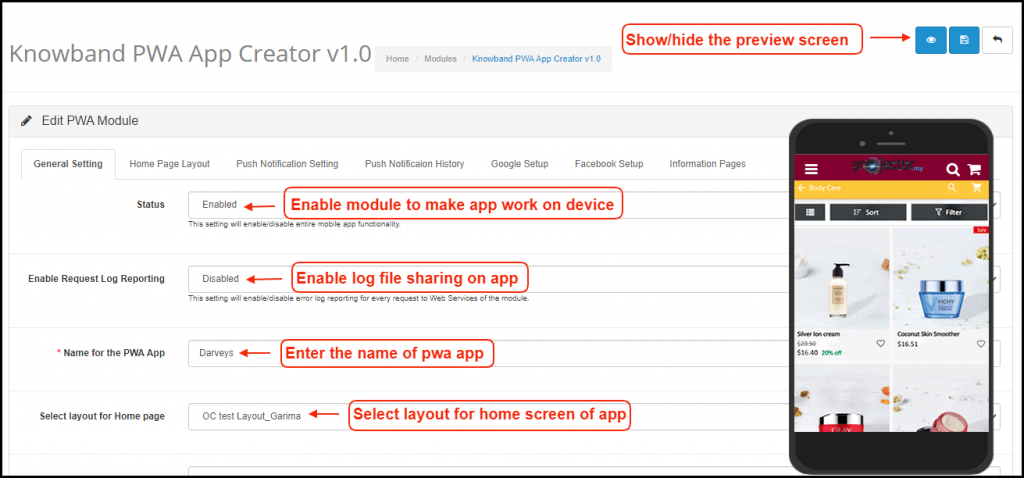The width and height of the screenshot is (1024, 478).
Task: Click search icon in preview maroon header
Action: click(953, 170)
